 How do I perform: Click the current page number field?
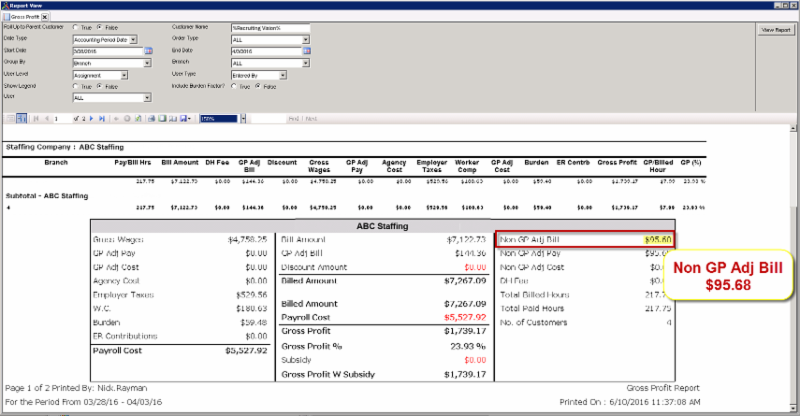point(62,118)
